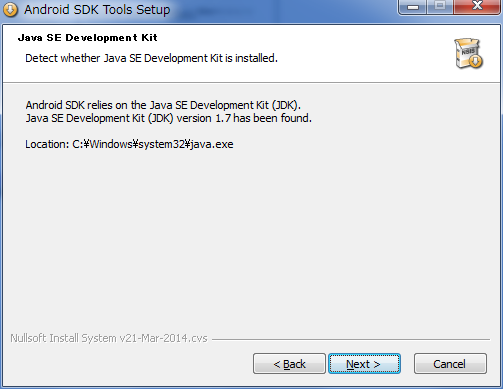
Task: Click the Android SDK relies on JDK line
Action: tap(163, 105)
